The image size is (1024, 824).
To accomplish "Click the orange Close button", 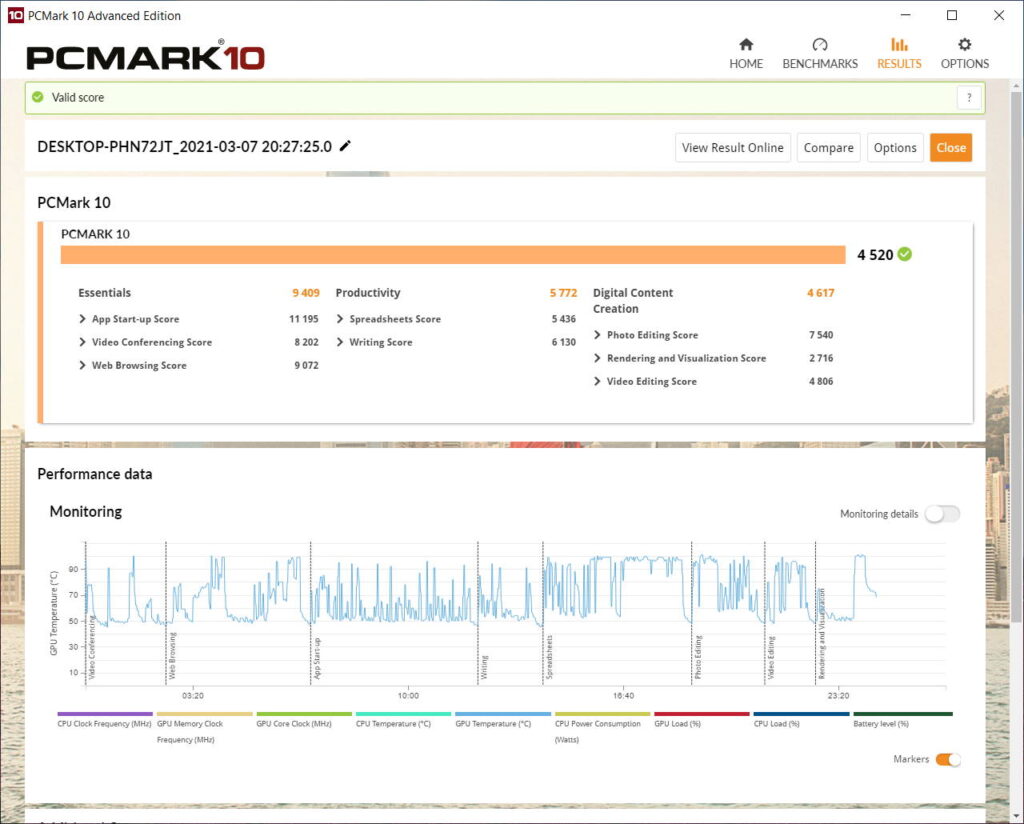I will 951,148.
